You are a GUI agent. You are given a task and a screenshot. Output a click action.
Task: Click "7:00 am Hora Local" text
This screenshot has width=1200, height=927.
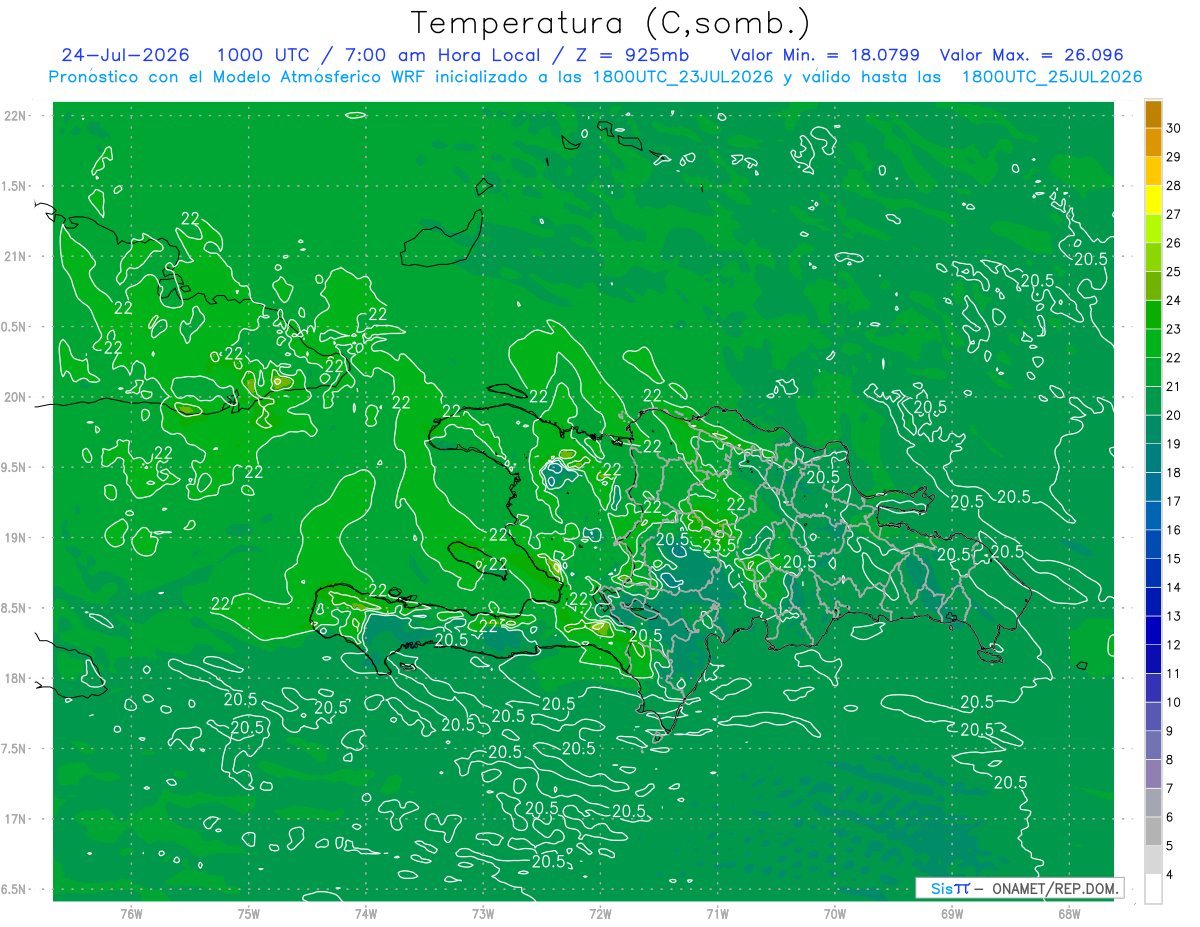(441, 55)
